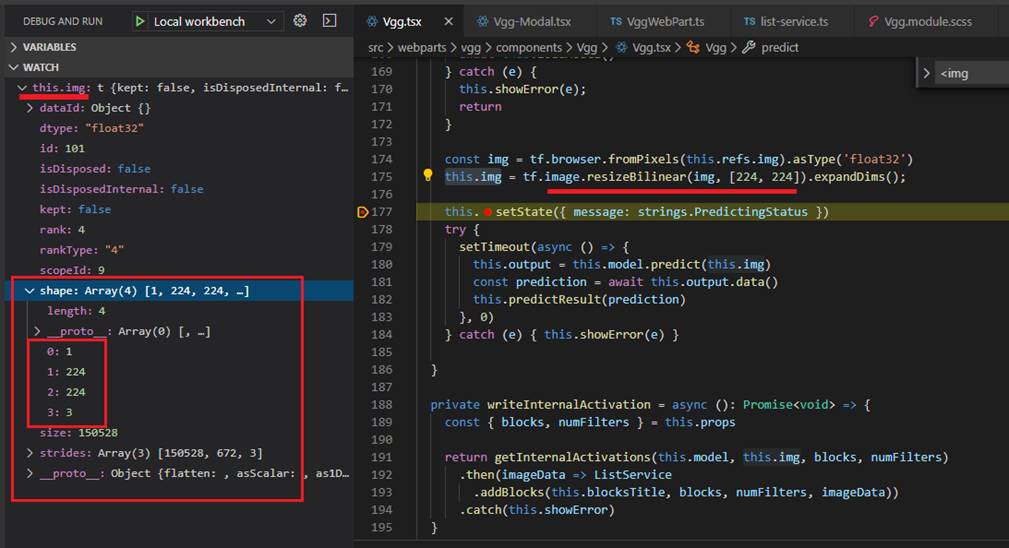Click the DEBUG AND RUN panel title
The image size is (1009, 548).
pyautogui.click(x=63, y=21)
